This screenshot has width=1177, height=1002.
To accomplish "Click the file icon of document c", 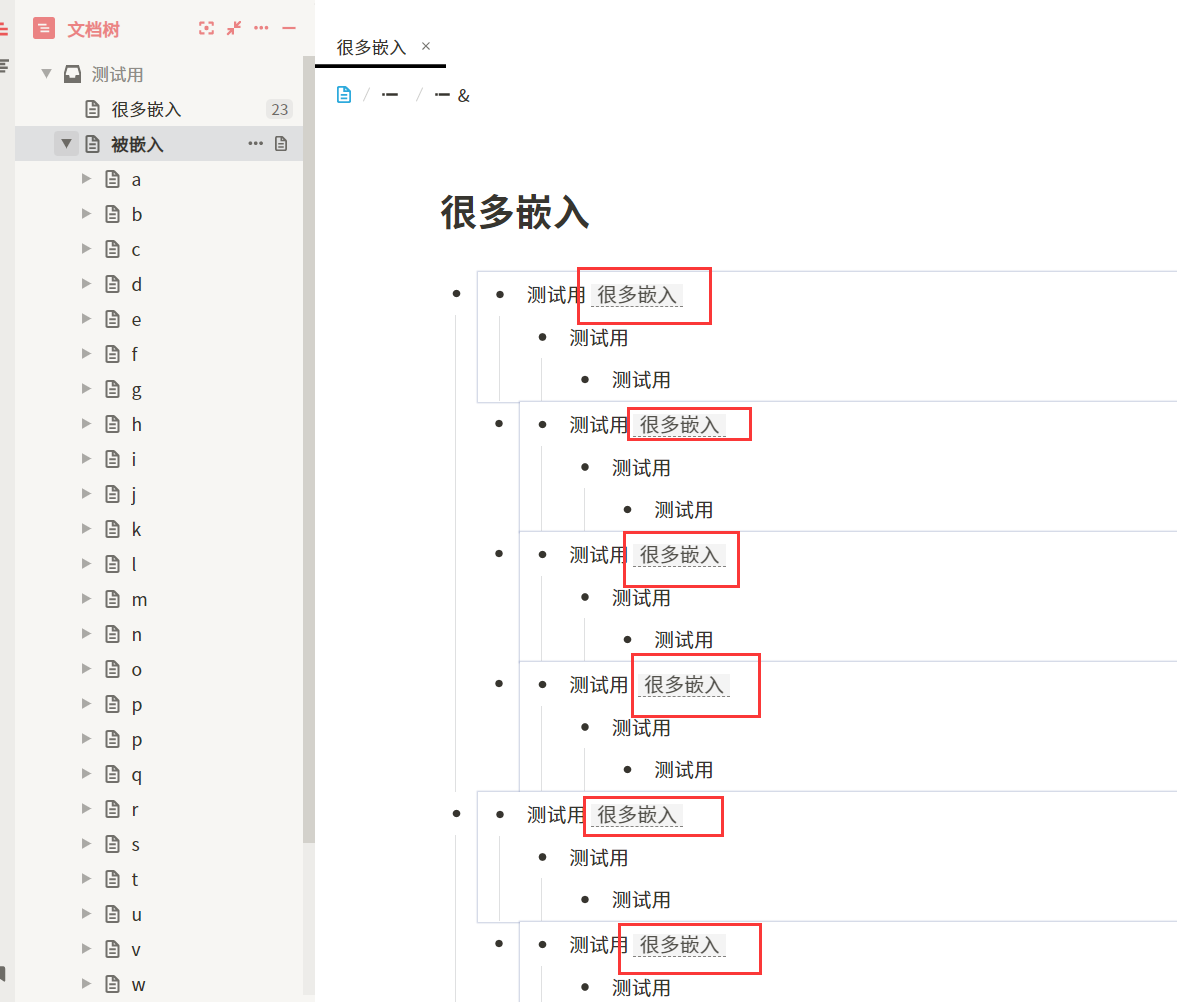I will [113, 249].
